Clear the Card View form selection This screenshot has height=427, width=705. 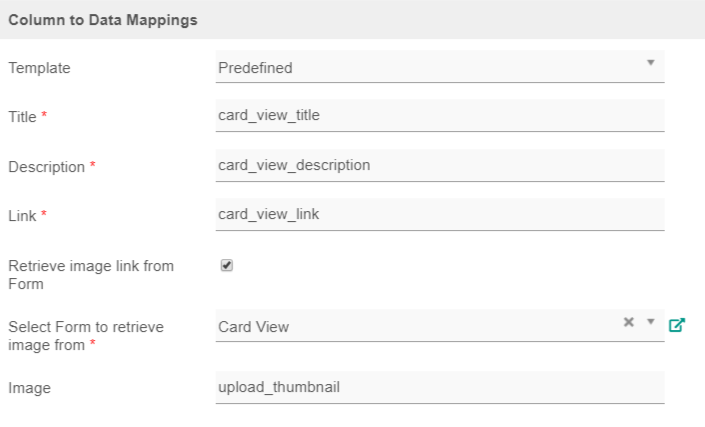click(x=629, y=322)
